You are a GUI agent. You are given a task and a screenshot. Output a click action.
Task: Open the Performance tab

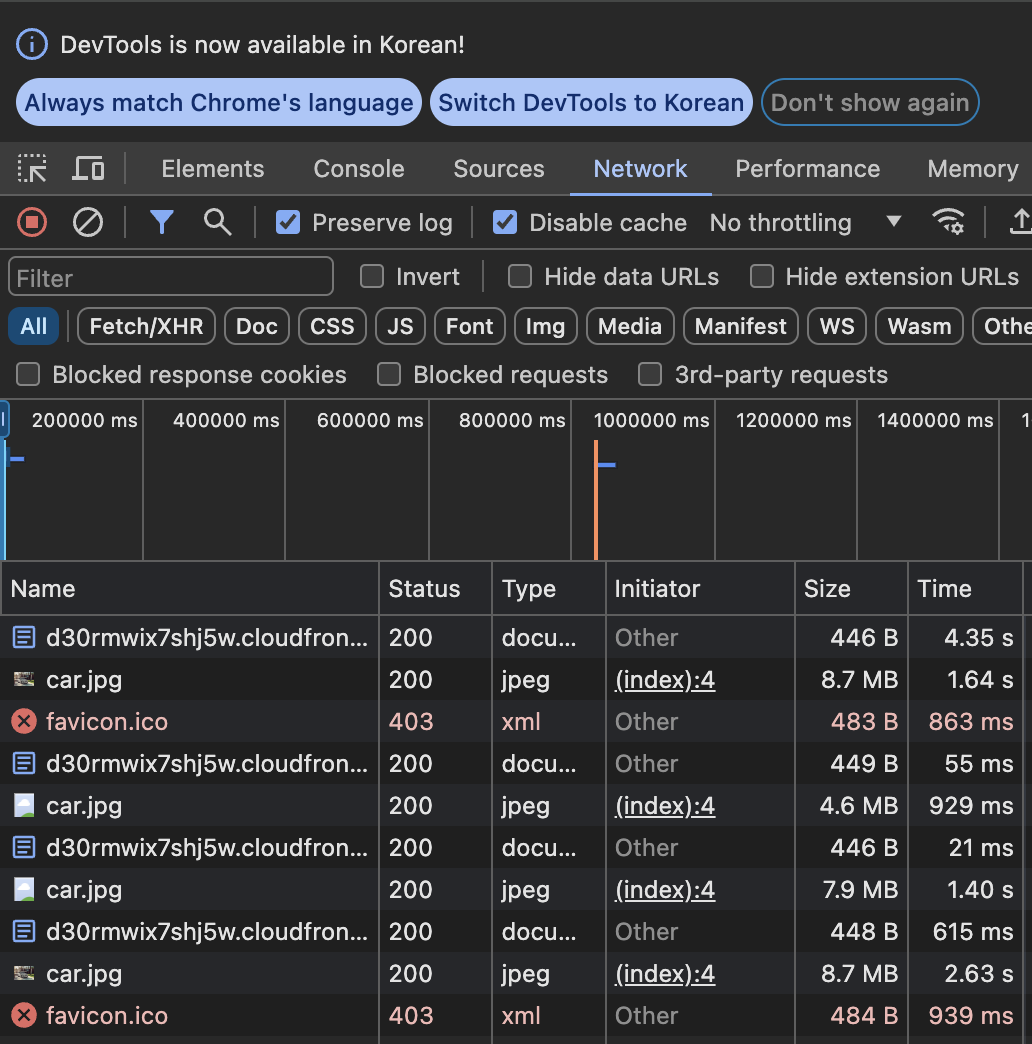click(x=807, y=169)
